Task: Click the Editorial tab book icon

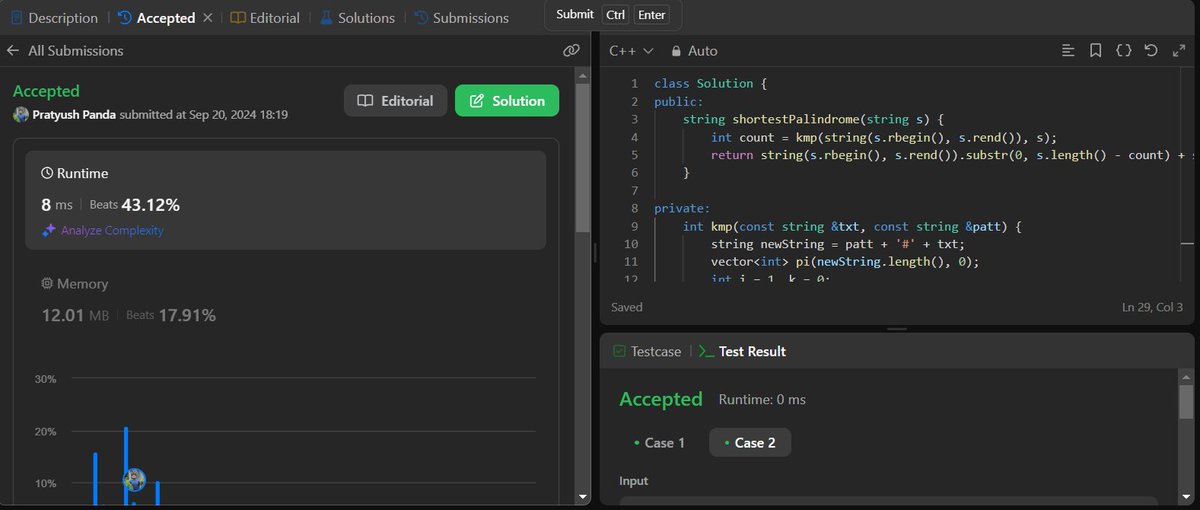Action: 237,18
